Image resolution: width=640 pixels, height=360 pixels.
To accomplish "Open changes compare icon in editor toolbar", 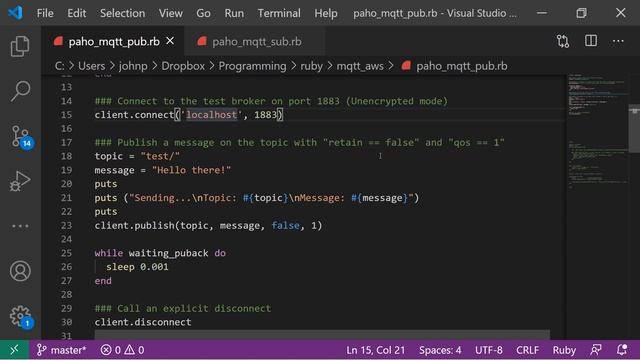I will click(x=563, y=41).
